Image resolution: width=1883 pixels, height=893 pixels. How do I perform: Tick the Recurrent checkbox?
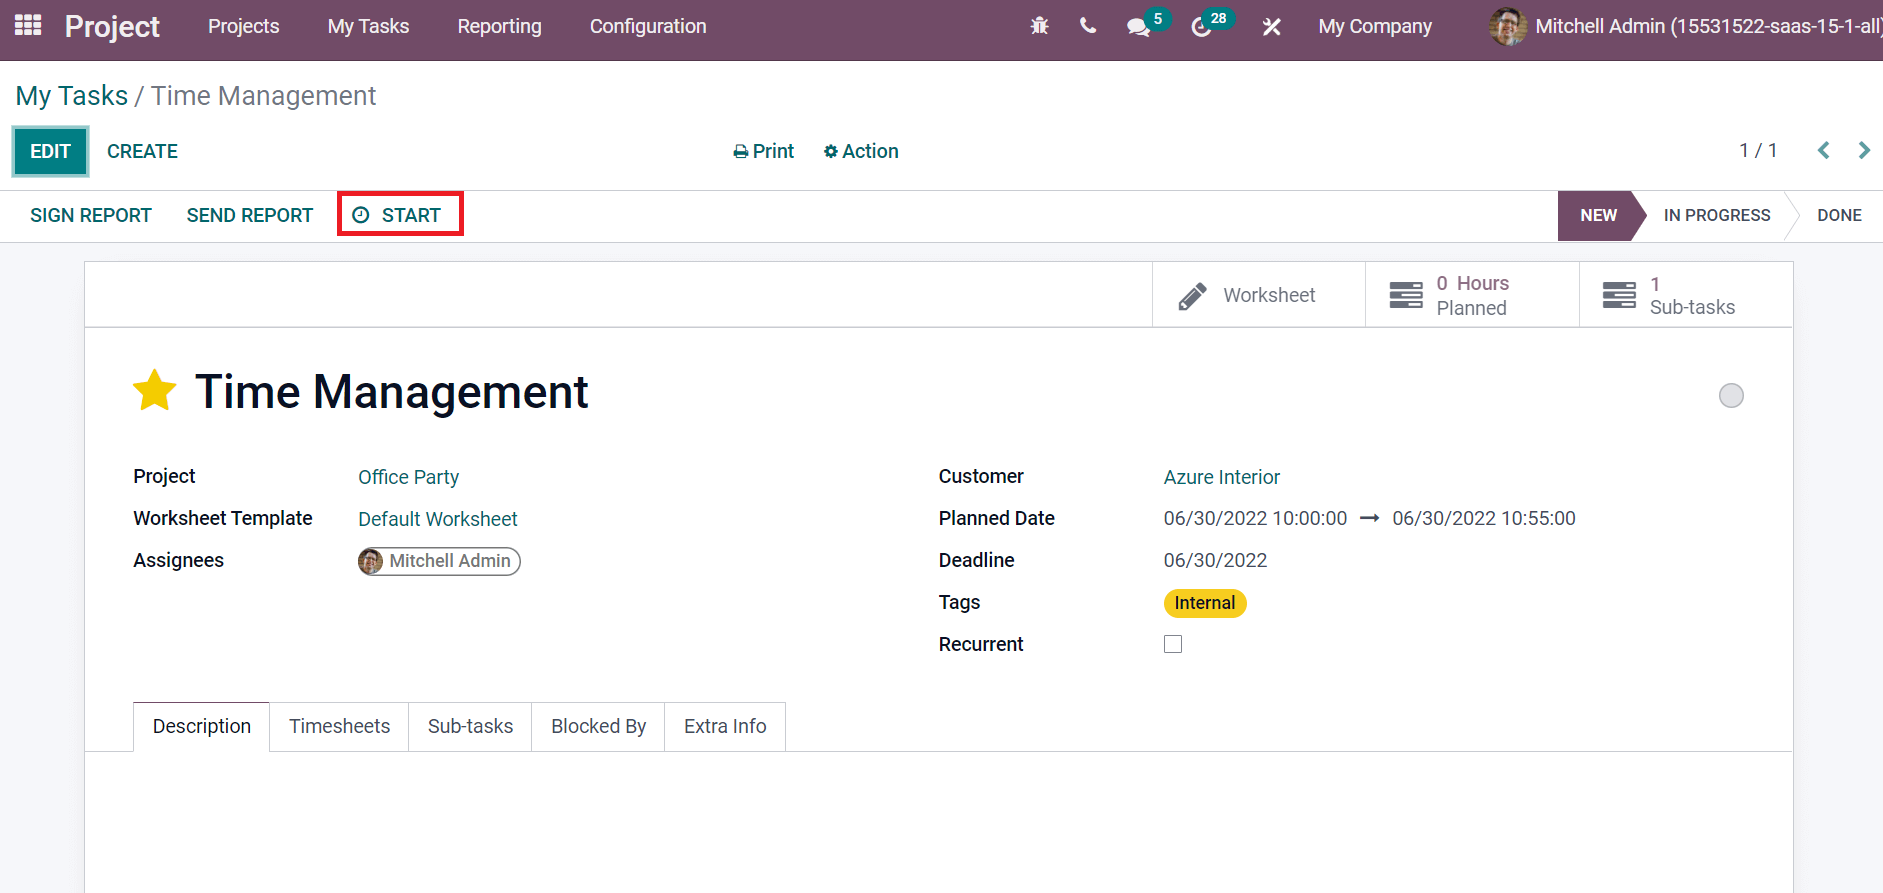click(1173, 644)
